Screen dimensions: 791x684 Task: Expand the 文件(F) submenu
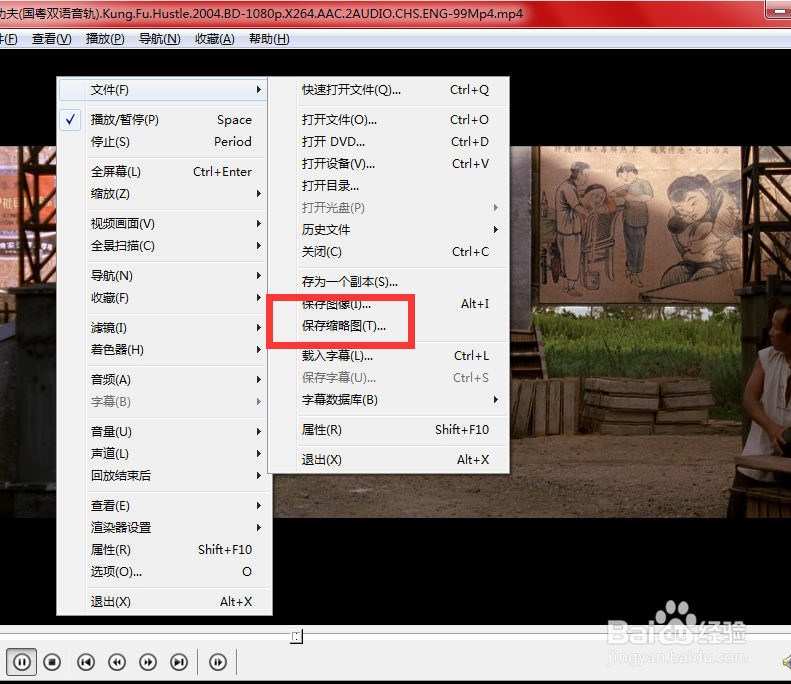pos(163,90)
